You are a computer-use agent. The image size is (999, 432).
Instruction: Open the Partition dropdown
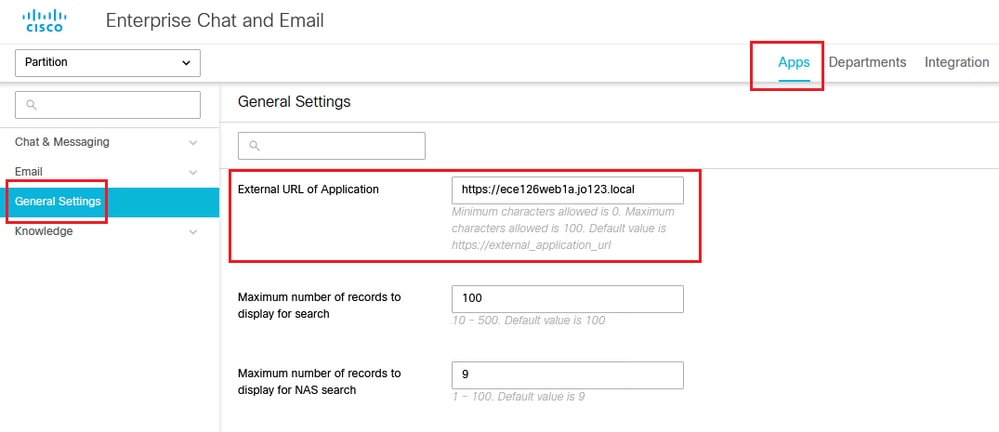pyautogui.click(x=108, y=63)
